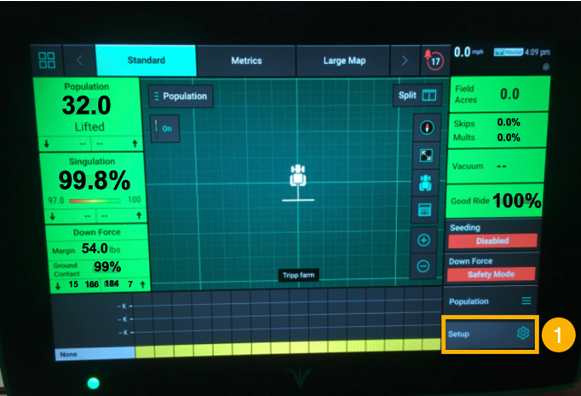Click the expand map fullscreen icon

pos(426,156)
